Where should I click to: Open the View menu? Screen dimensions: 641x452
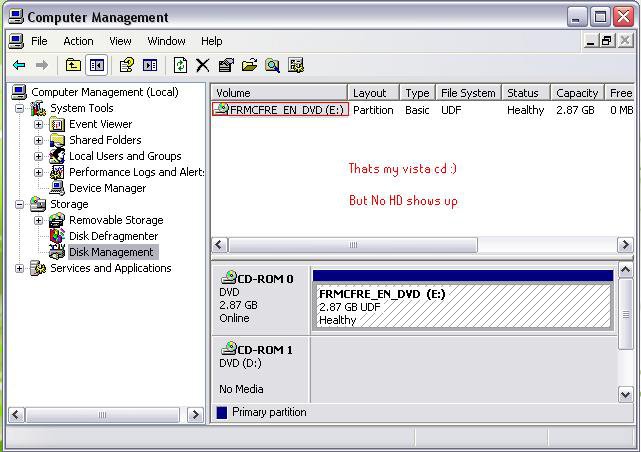click(120, 41)
